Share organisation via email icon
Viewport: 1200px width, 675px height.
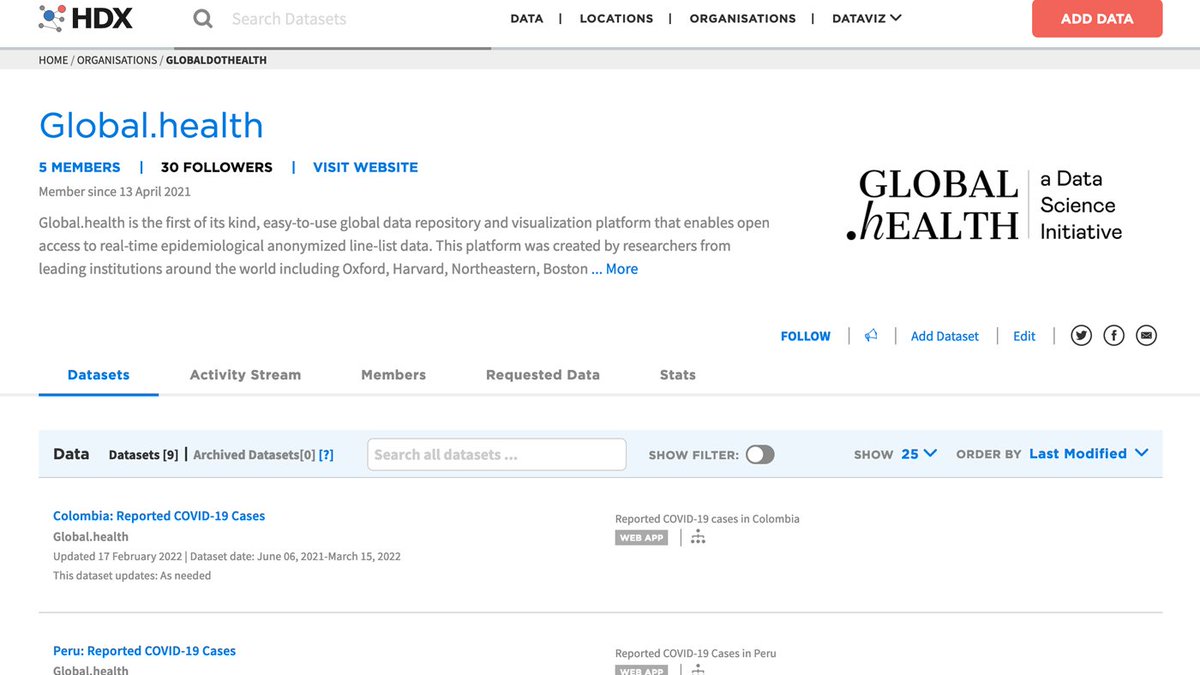click(1147, 336)
